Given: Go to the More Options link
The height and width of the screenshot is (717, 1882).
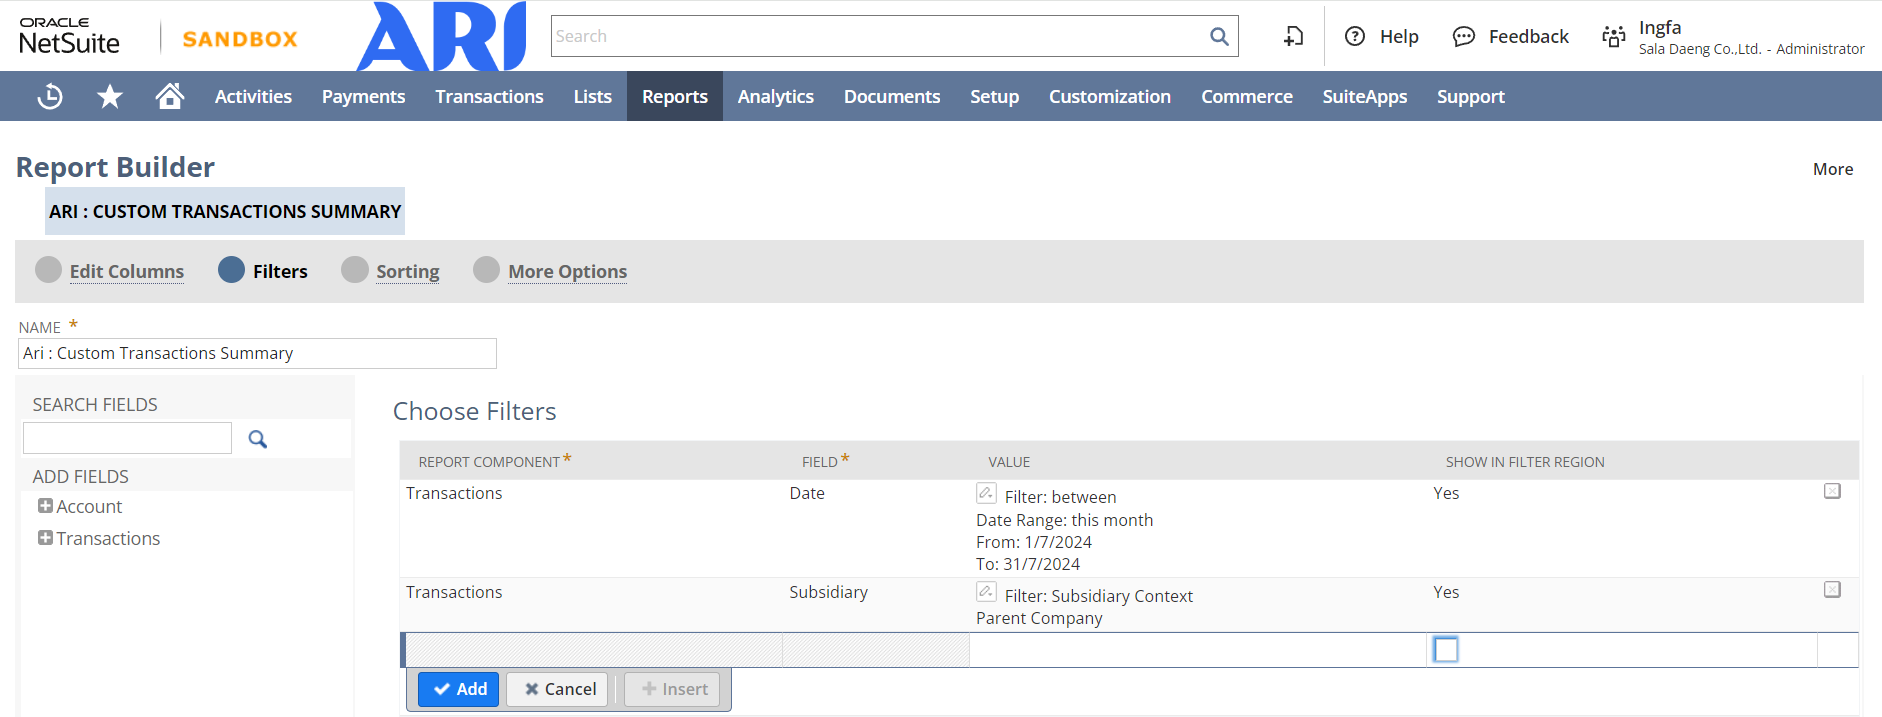Looking at the screenshot, I should [x=568, y=271].
